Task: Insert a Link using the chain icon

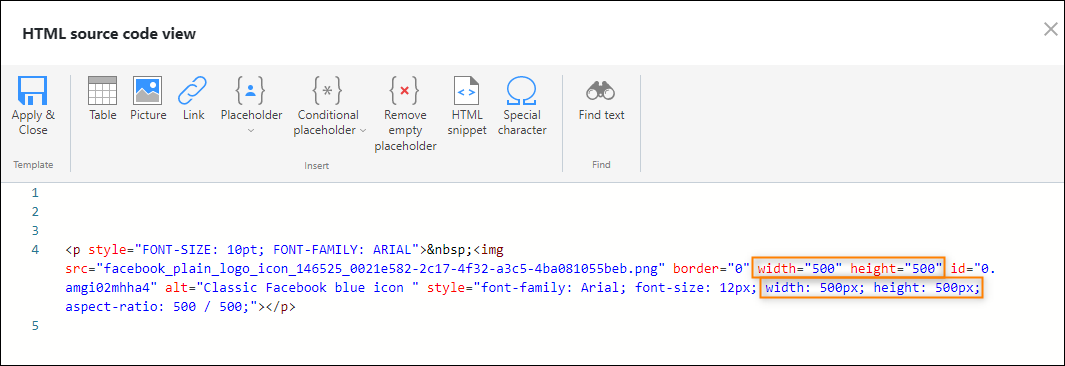Action: pos(193,90)
